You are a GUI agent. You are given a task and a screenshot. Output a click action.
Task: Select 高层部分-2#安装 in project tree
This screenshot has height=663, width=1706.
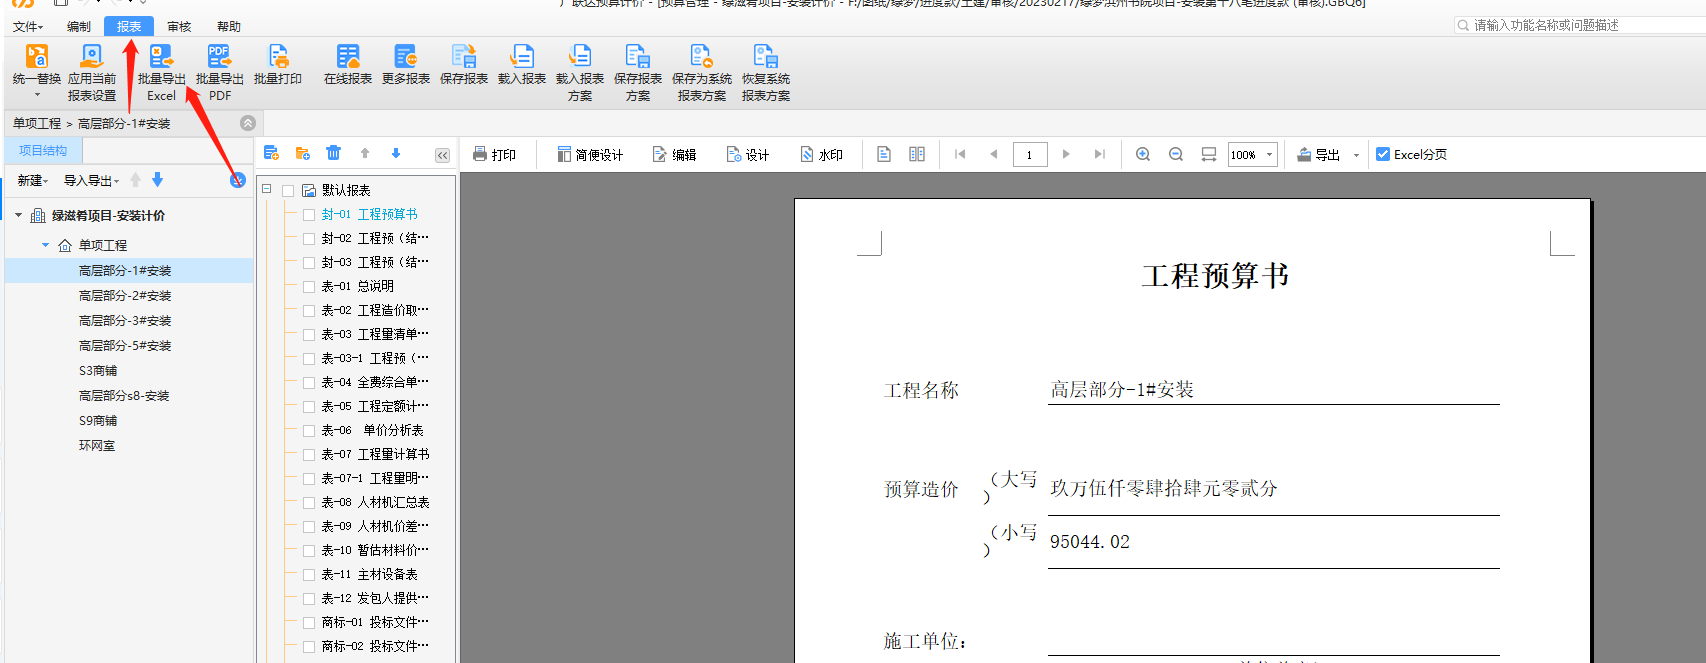pos(125,296)
